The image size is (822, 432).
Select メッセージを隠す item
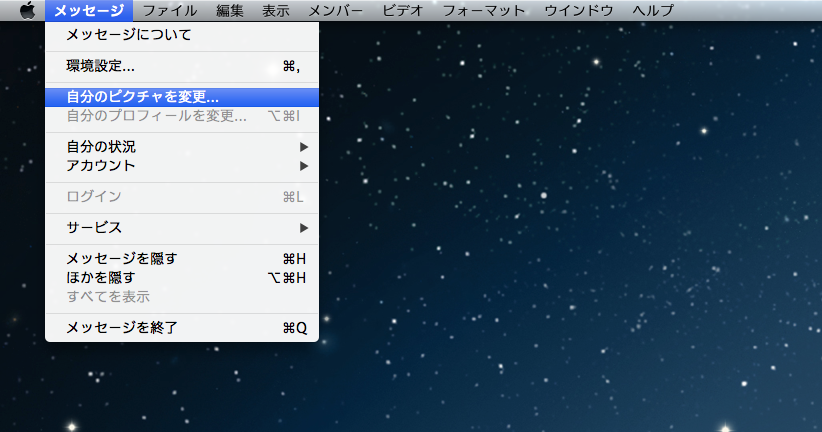click(x=182, y=258)
